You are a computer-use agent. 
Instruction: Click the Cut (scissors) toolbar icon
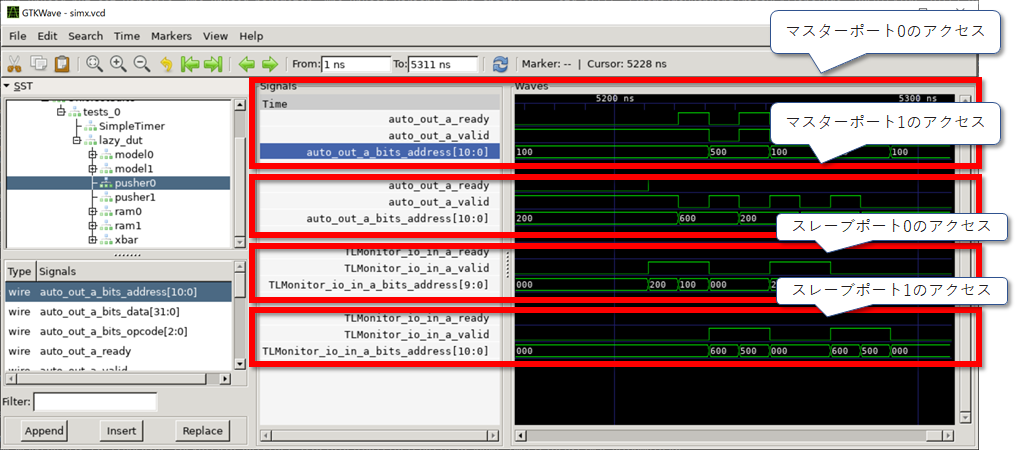[15, 64]
